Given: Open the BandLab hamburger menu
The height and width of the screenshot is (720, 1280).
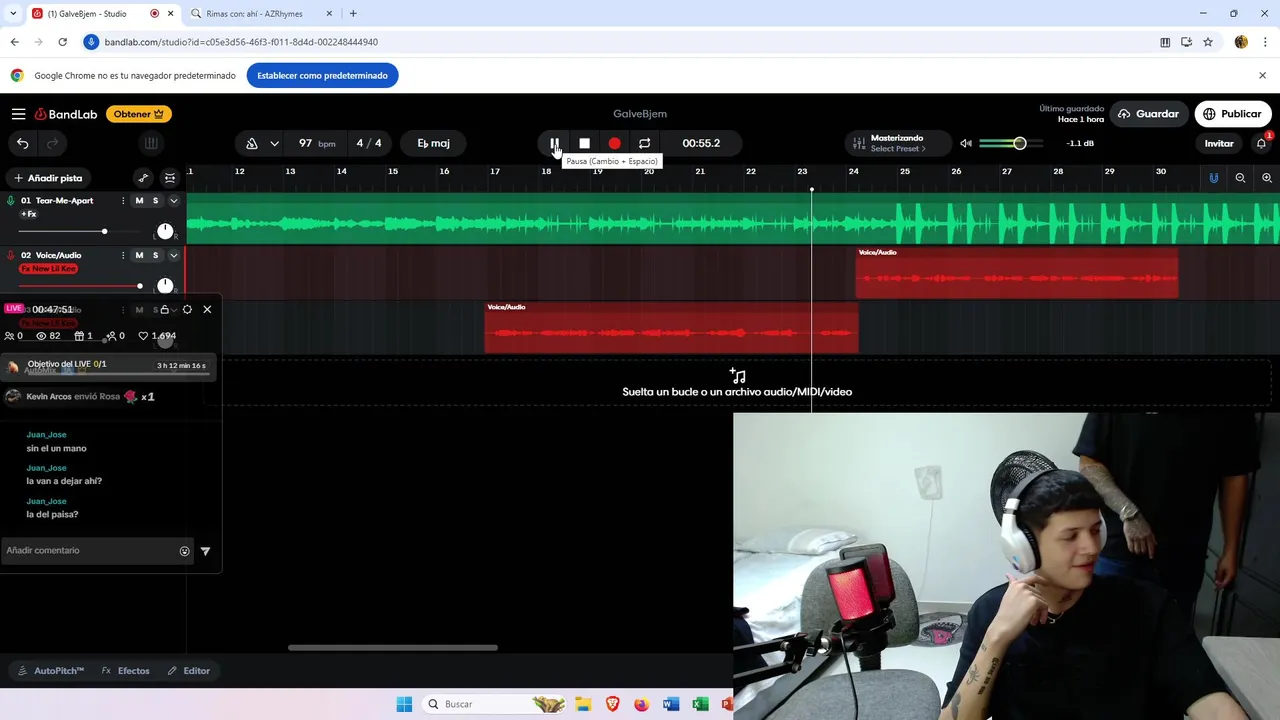Looking at the screenshot, I should (x=18, y=114).
